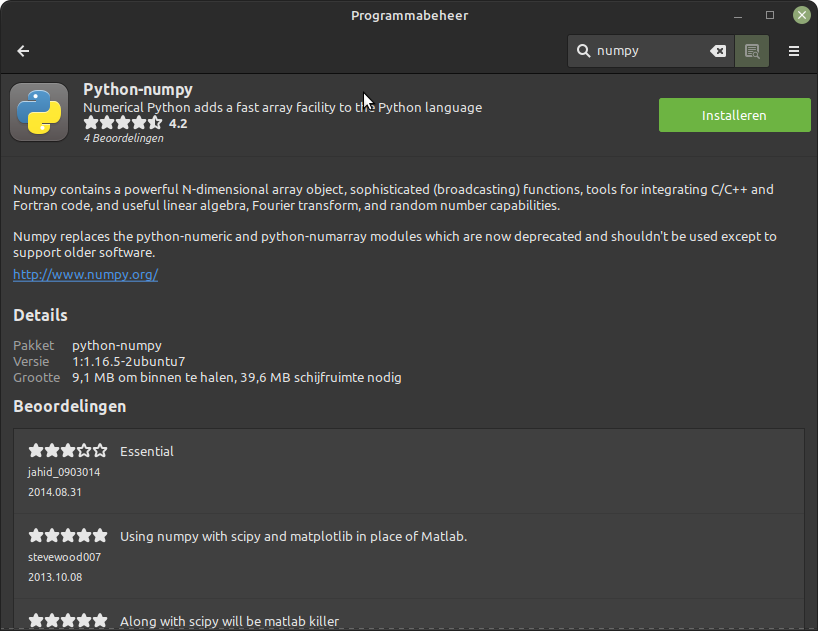Minimize the Programmabeheer window
Viewport: 818px width, 631px height.
coord(738,16)
